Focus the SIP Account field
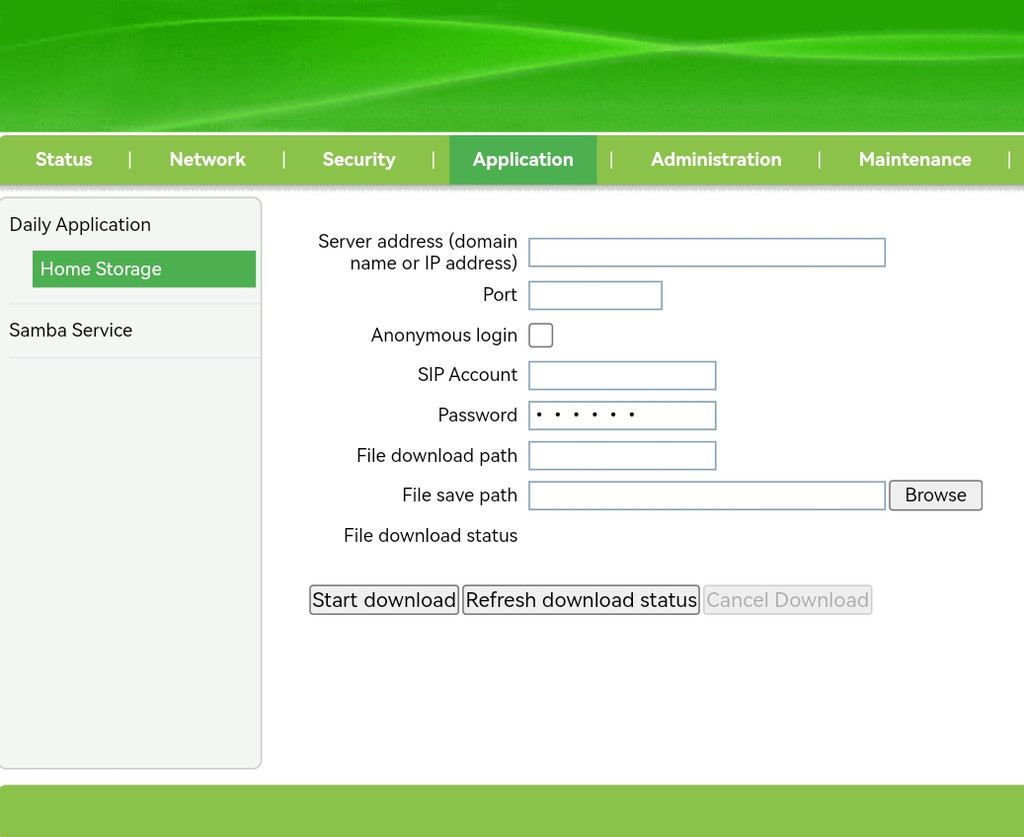 click(622, 375)
